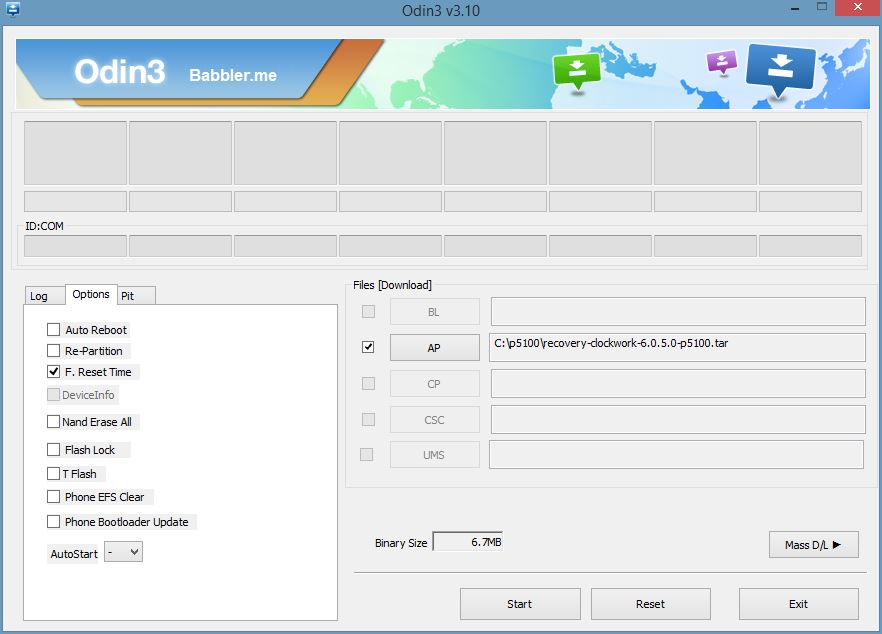
Task: Click the Odin3 logo in banner
Action: point(120,71)
